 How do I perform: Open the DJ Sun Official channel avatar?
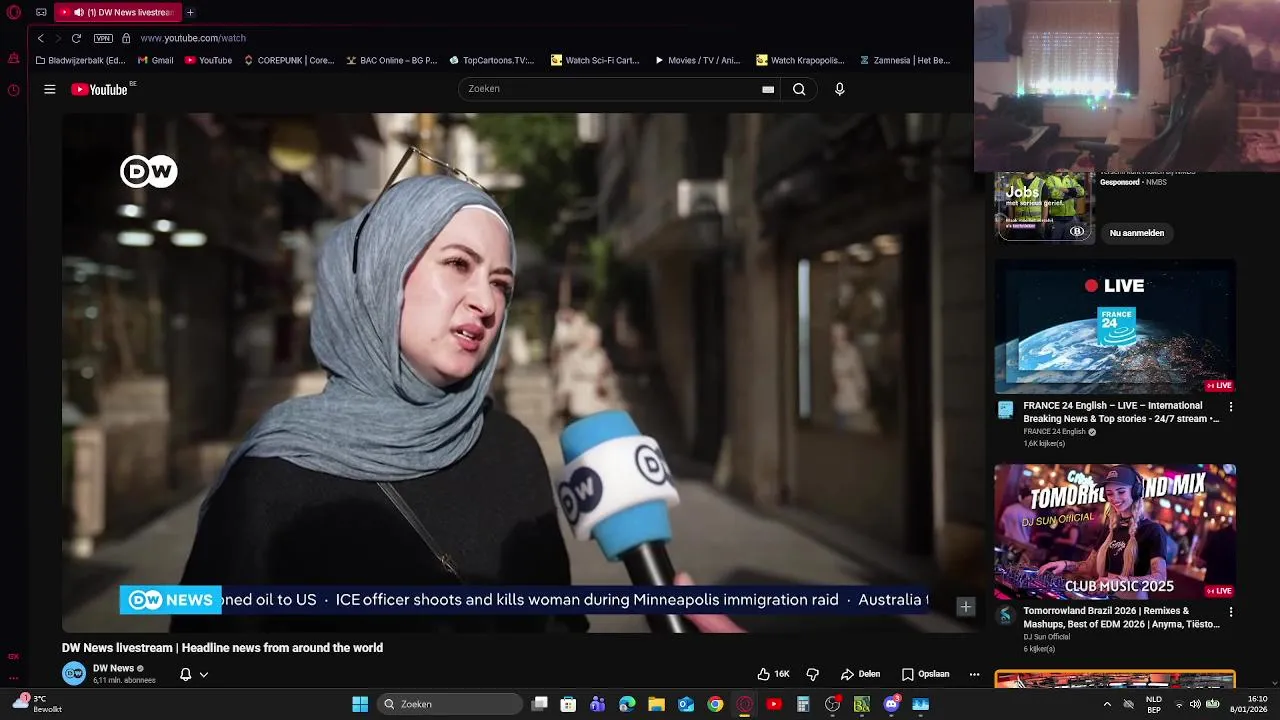1006,615
